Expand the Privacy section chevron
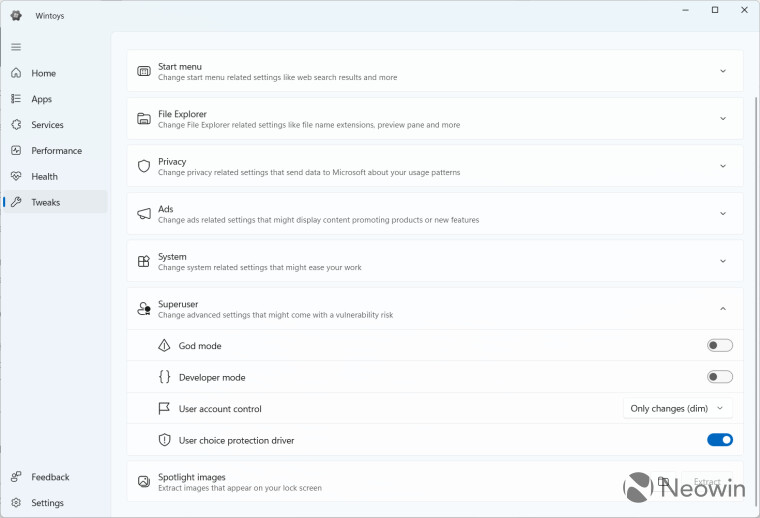Screen dimensions: 760x518 (723, 166)
